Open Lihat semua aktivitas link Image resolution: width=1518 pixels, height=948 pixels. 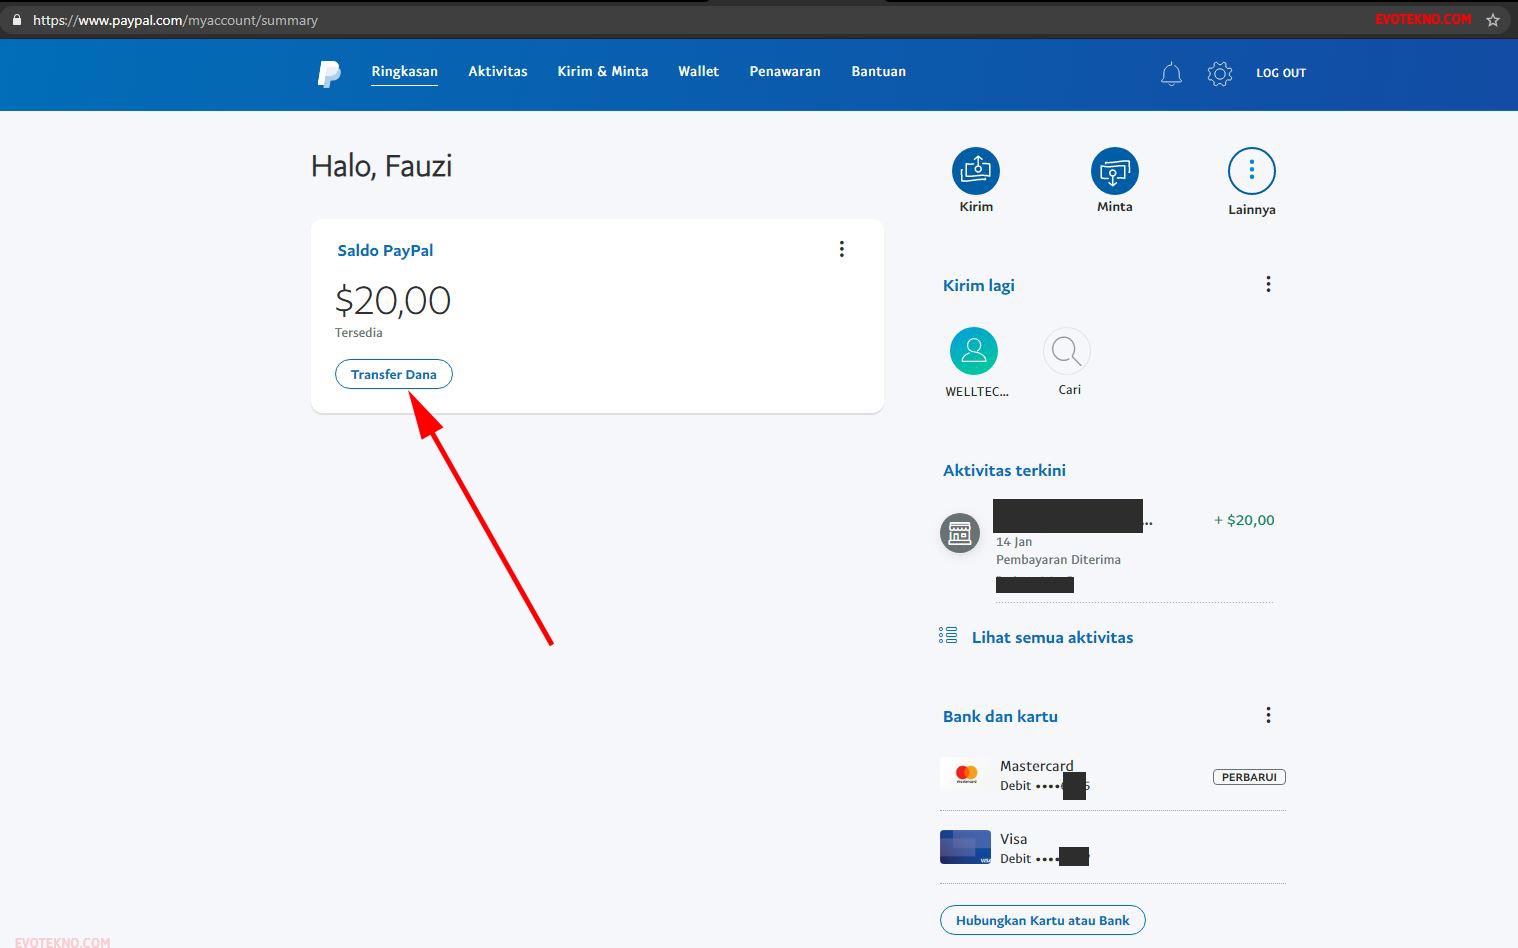(x=1052, y=637)
